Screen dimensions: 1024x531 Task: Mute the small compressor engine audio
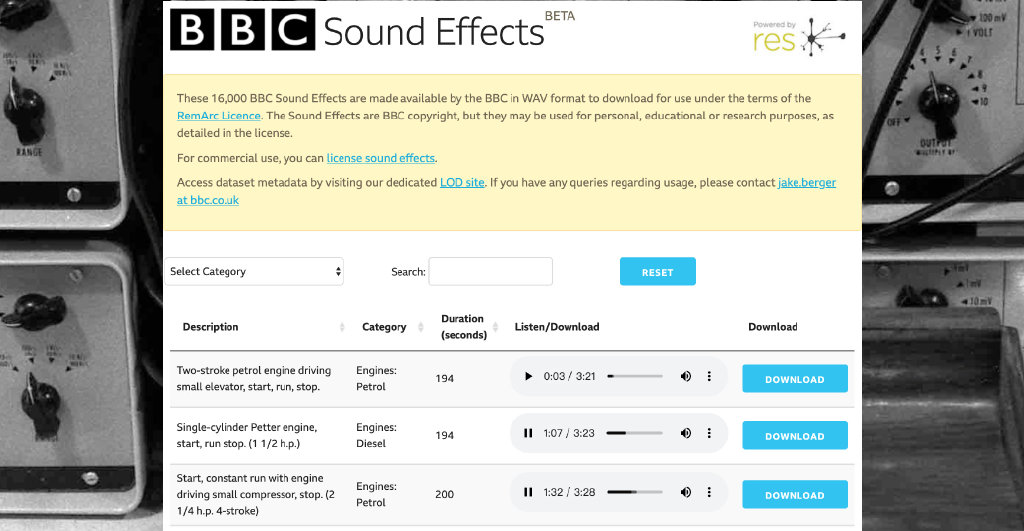point(686,493)
